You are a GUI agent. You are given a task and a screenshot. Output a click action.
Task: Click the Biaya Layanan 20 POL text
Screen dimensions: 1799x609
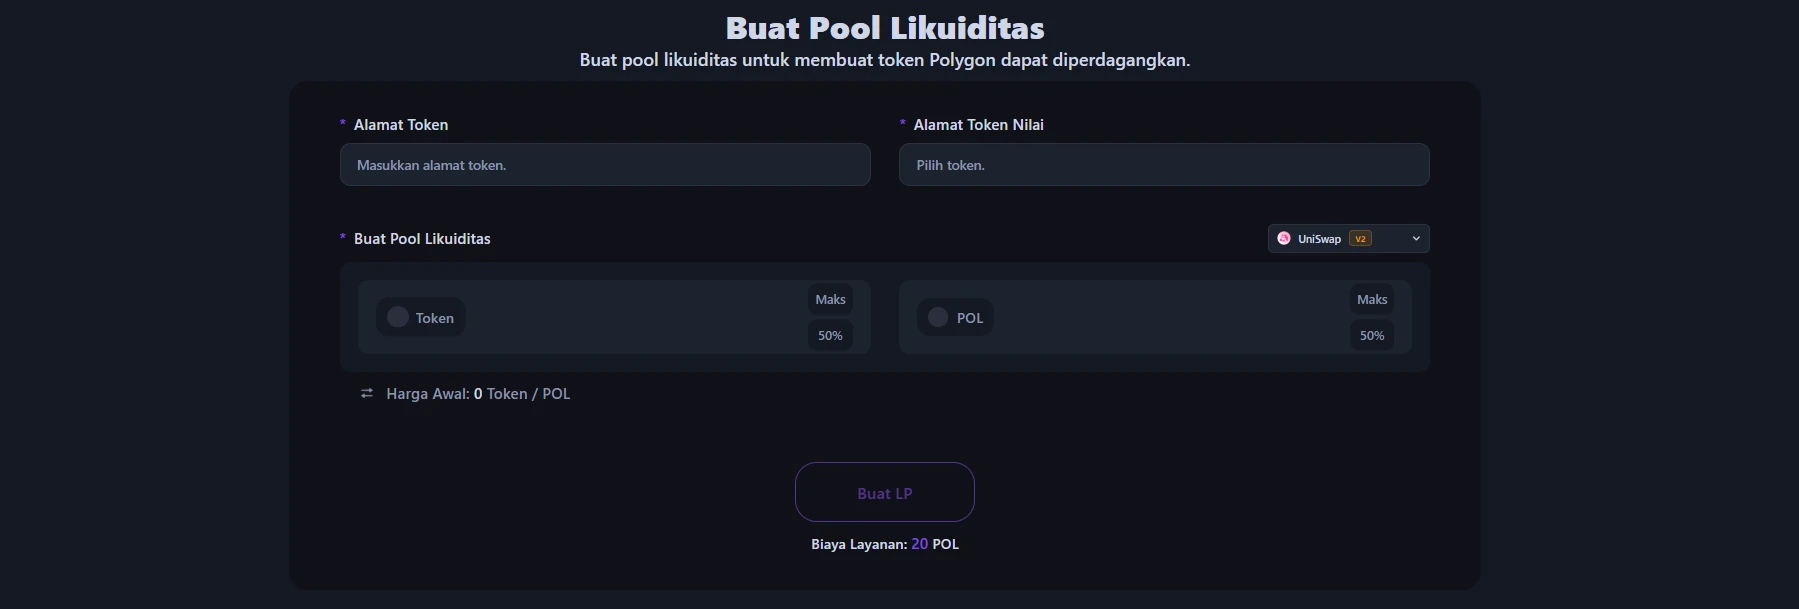885,545
